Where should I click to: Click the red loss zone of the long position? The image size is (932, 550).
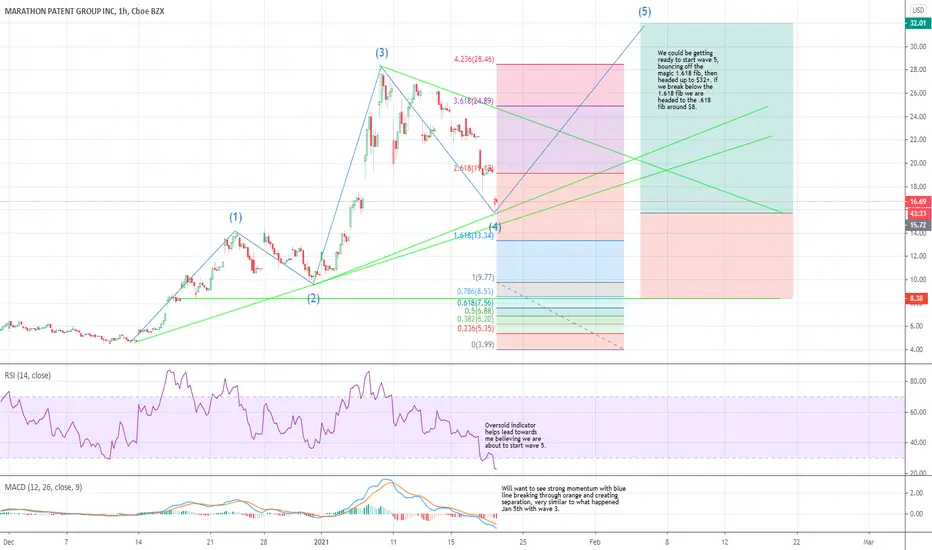point(717,256)
